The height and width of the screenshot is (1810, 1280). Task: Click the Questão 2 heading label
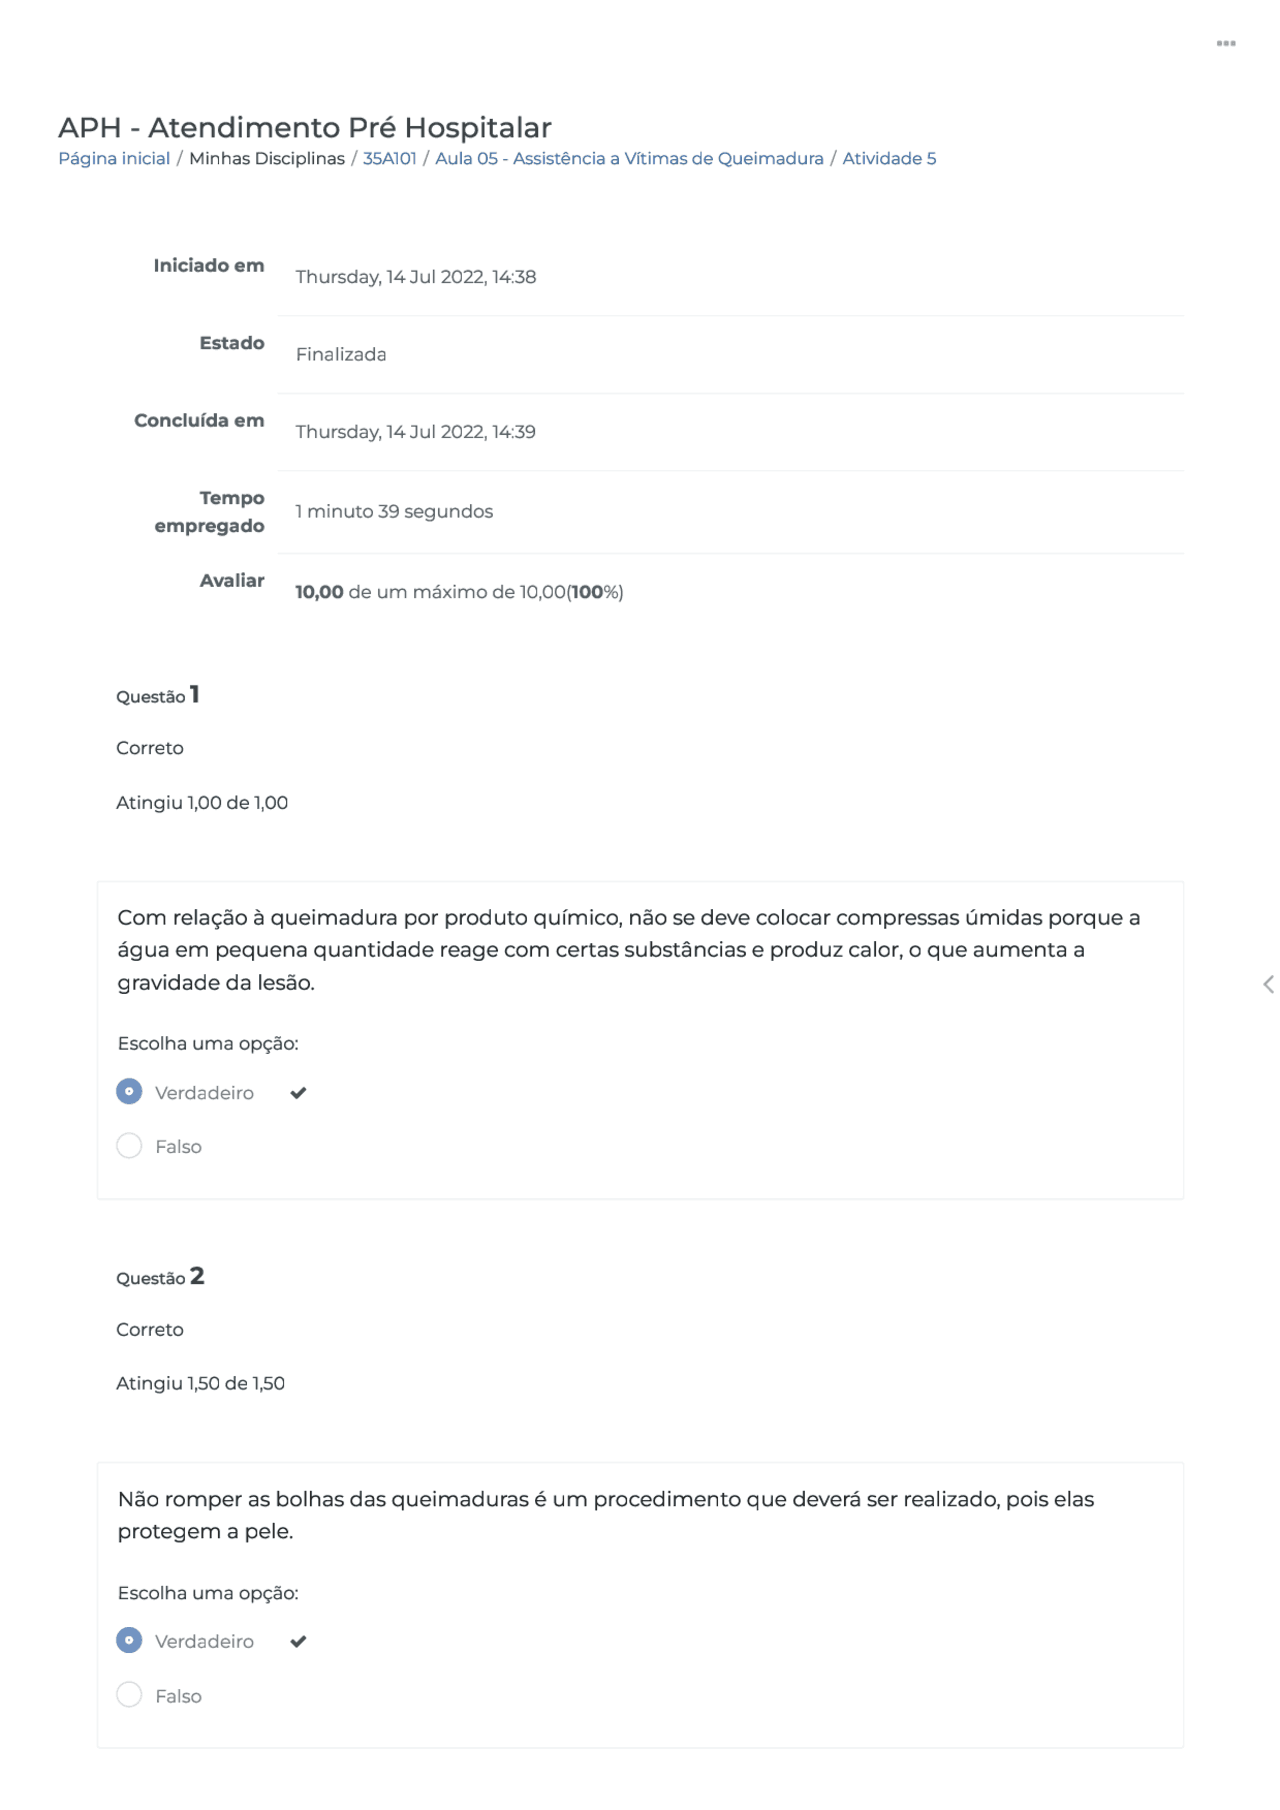click(160, 1277)
